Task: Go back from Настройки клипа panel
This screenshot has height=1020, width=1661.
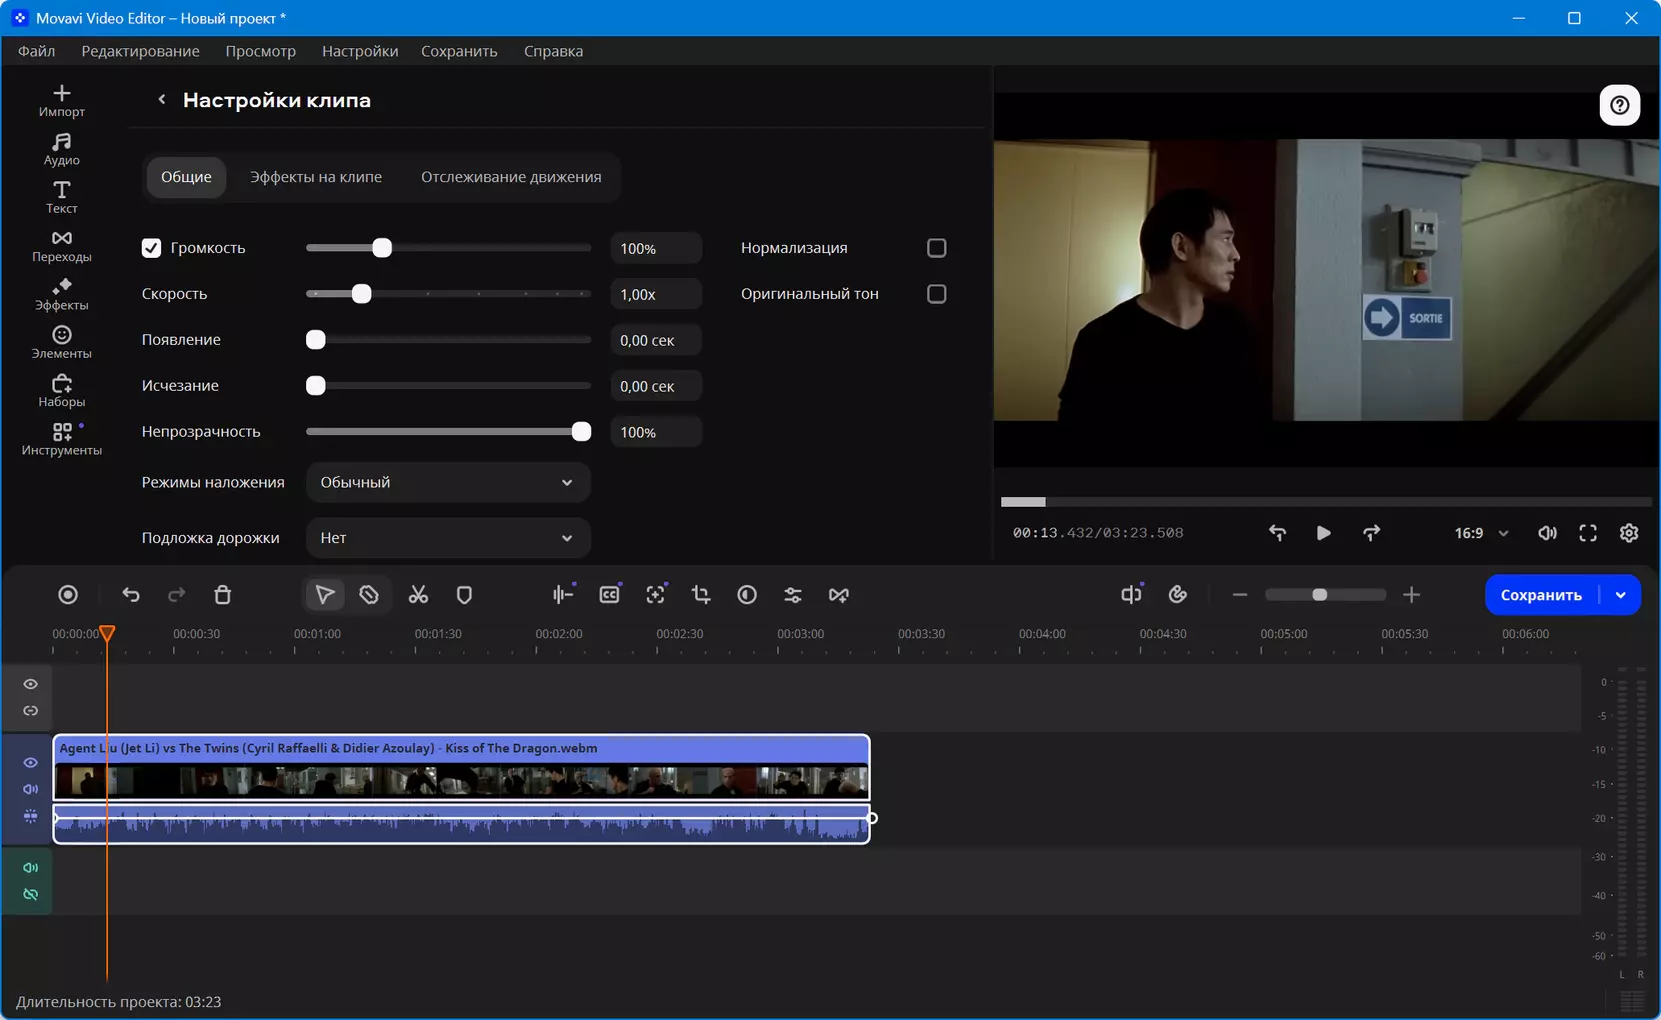Action: 162,99
